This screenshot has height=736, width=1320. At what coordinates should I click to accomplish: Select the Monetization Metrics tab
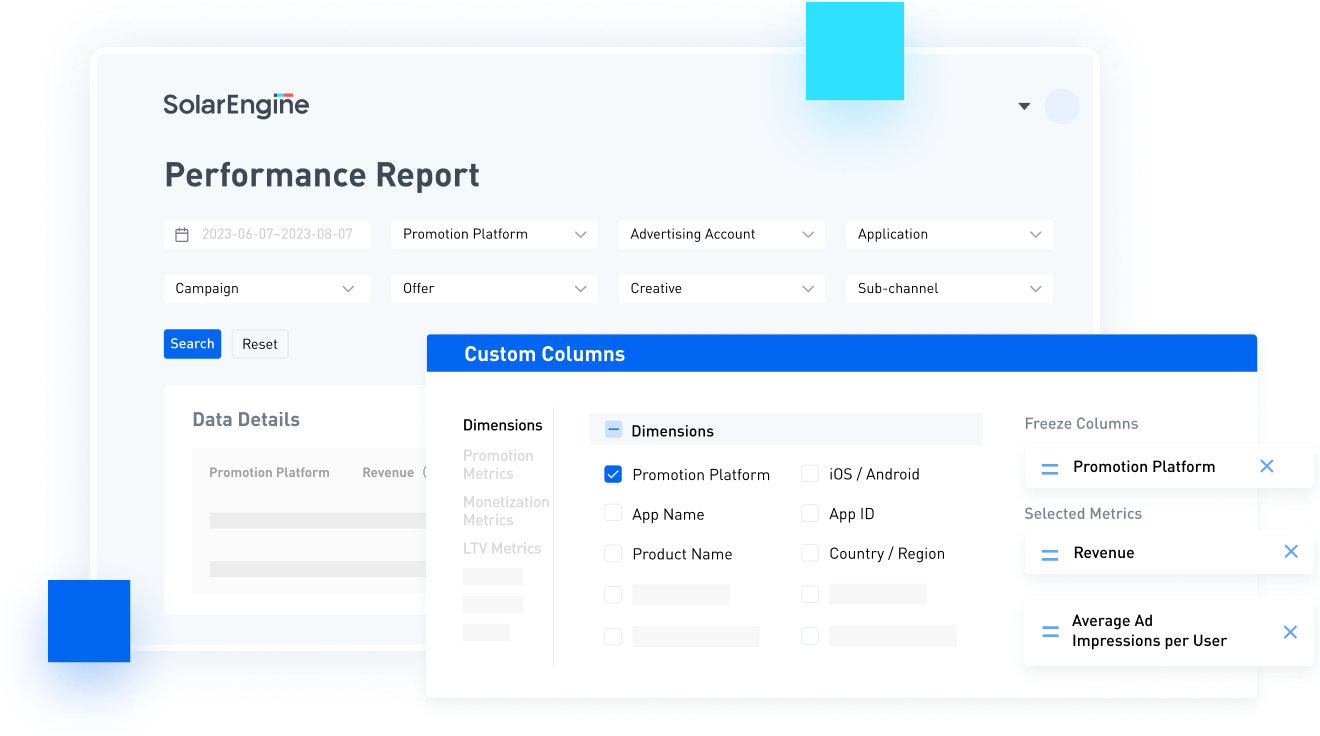506,511
